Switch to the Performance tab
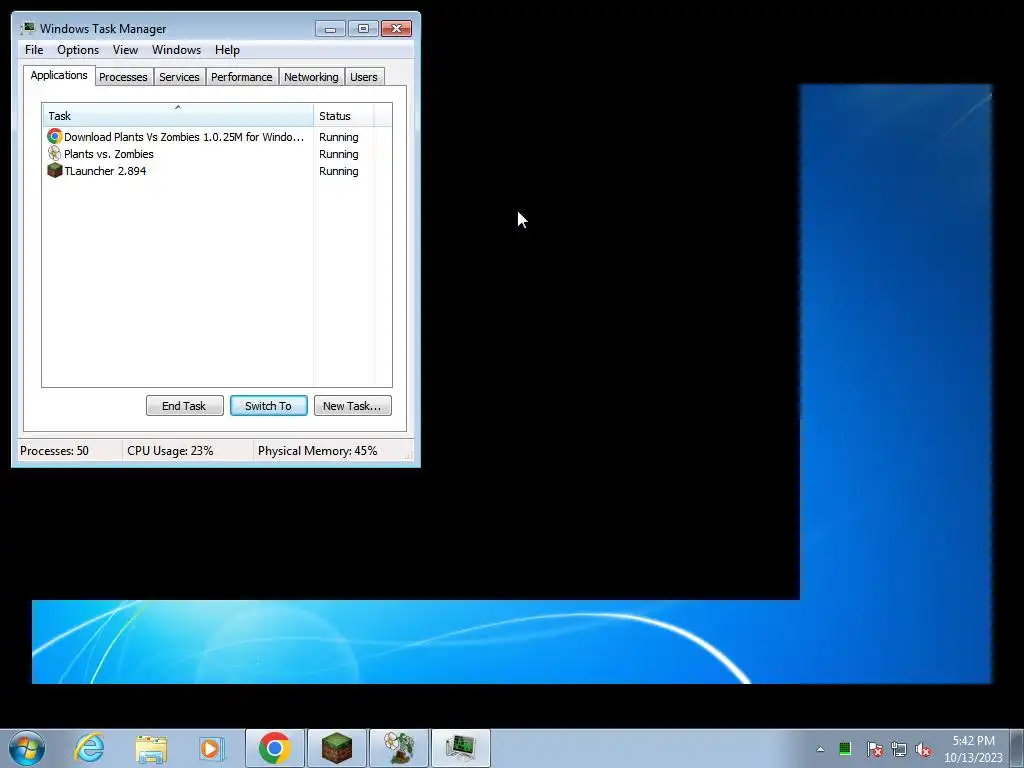 (x=242, y=77)
